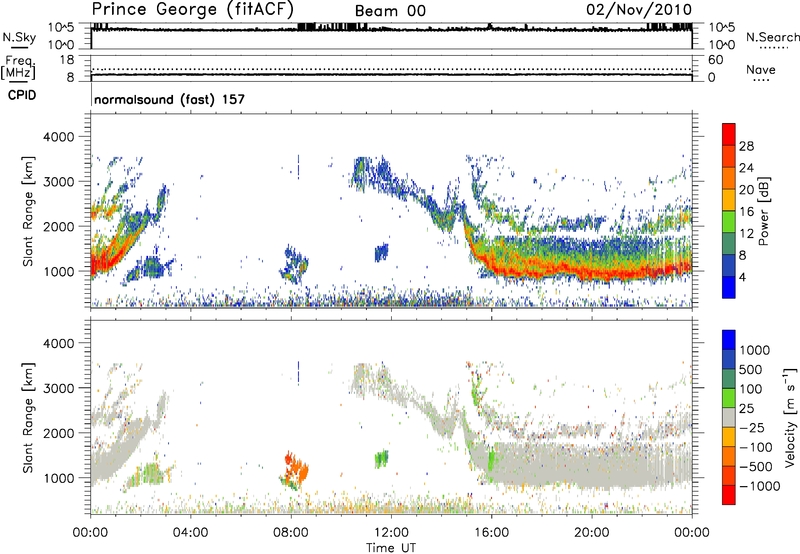Click the 'normalsound (fast) 157' mode text
The width and height of the screenshot is (800, 554).
(169, 99)
